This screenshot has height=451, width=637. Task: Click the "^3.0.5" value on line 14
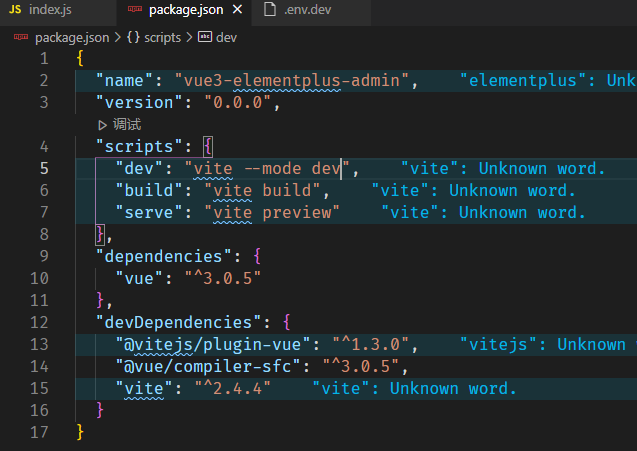click(x=361, y=366)
